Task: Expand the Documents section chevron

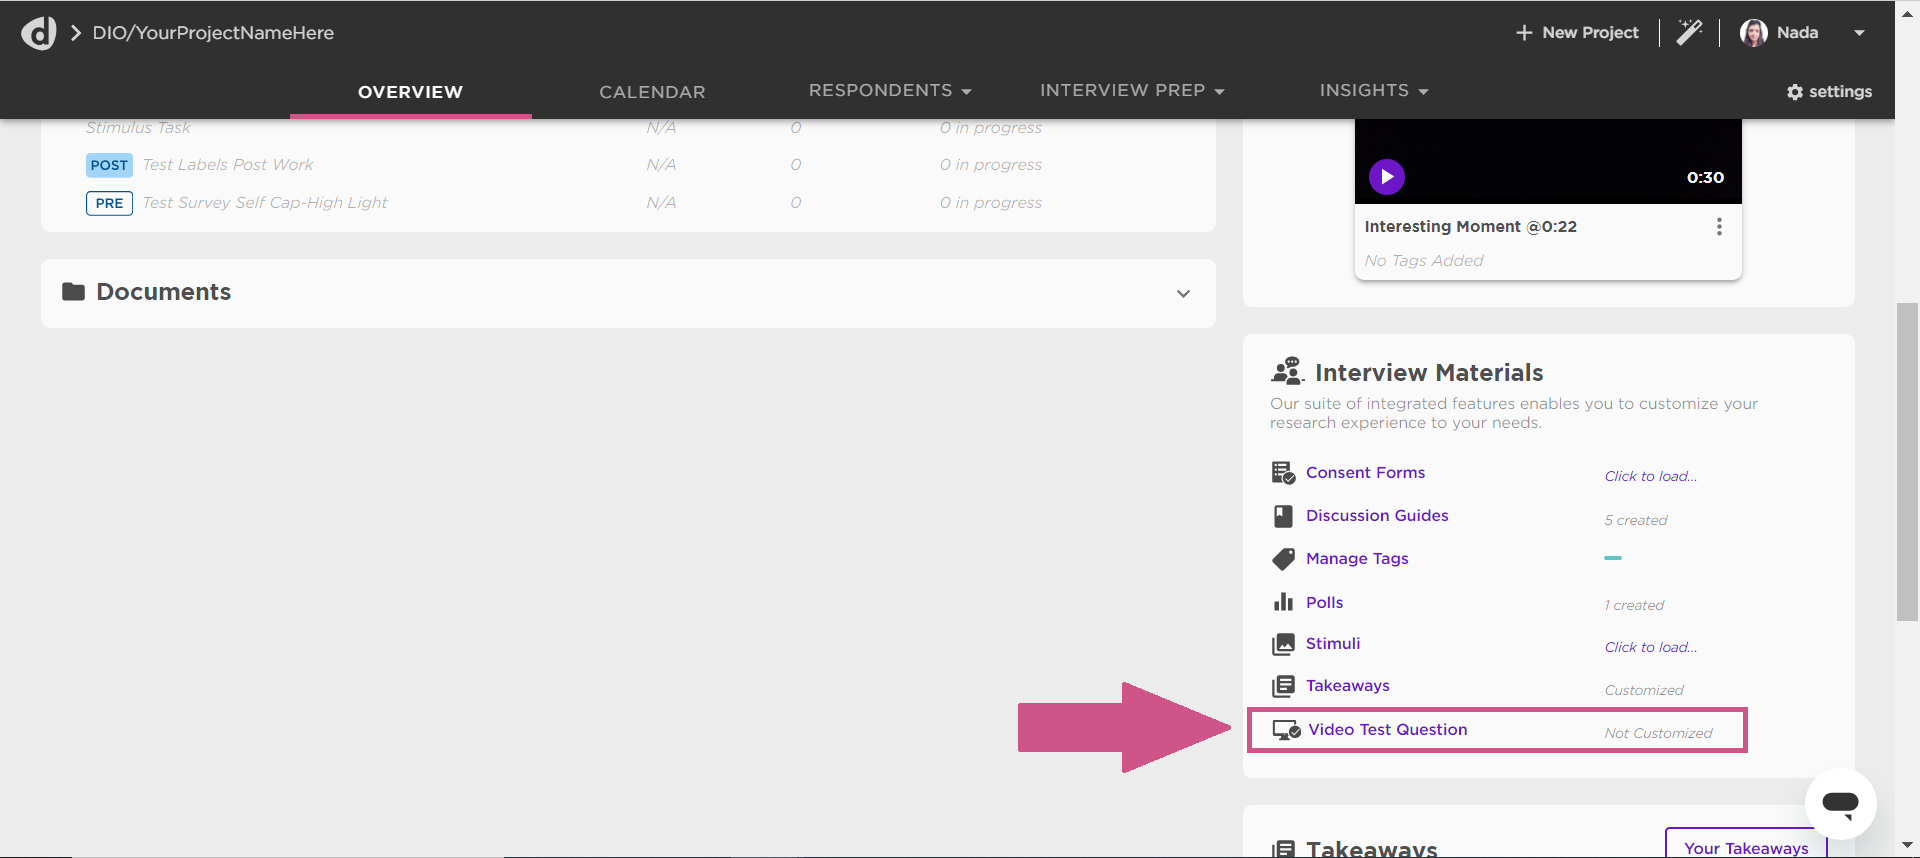Action: [x=1183, y=294]
